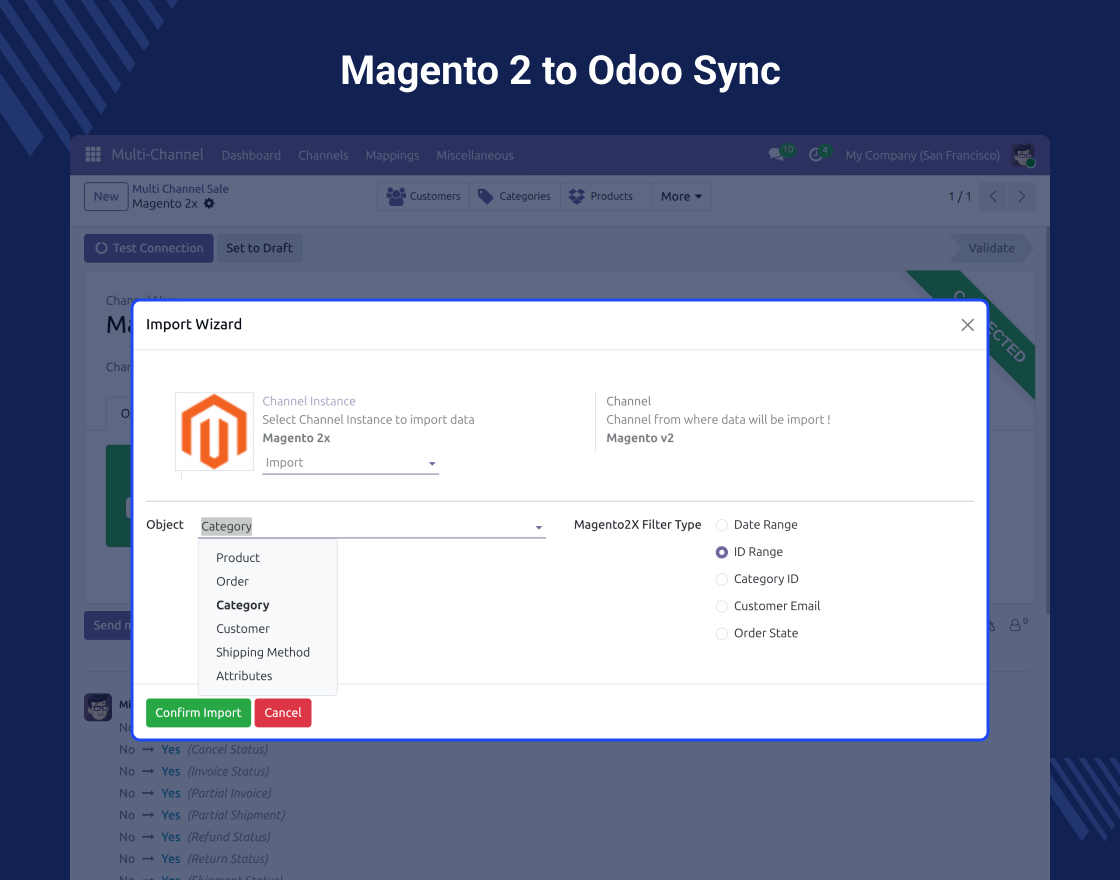Screen dimensions: 1120x880
Task: Click the Multi-Channel app title
Action: click(x=157, y=154)
